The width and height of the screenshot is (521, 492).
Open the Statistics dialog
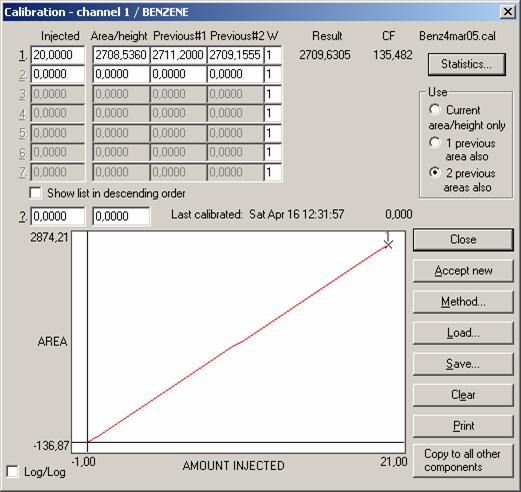(467, 64)
